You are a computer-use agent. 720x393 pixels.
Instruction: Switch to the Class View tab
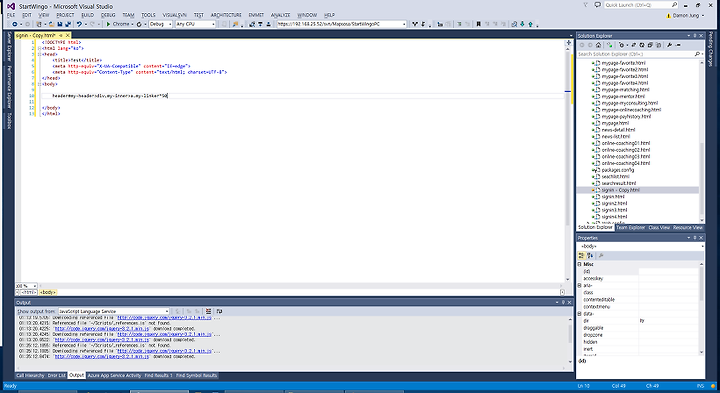659,228
